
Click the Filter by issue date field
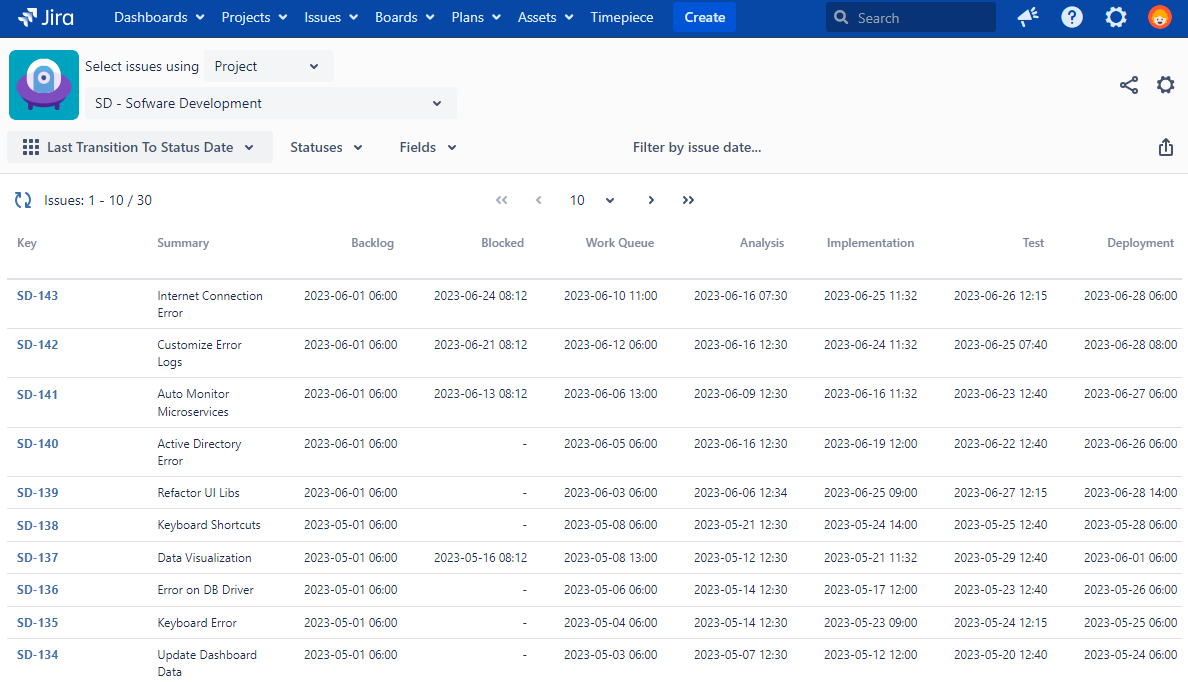(x=697, y=147)
